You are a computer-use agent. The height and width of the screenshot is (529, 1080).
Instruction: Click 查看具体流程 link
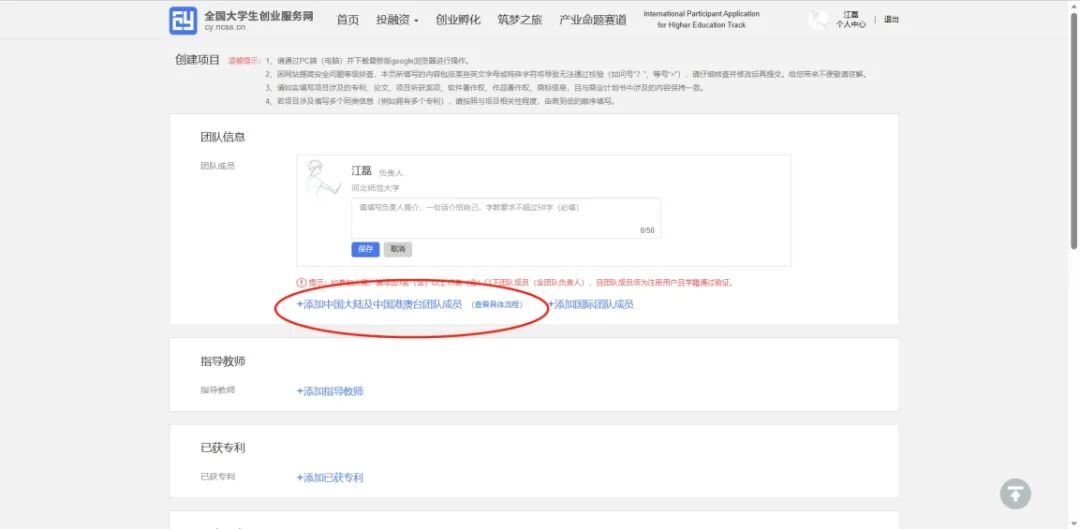(x=497, y=304)
